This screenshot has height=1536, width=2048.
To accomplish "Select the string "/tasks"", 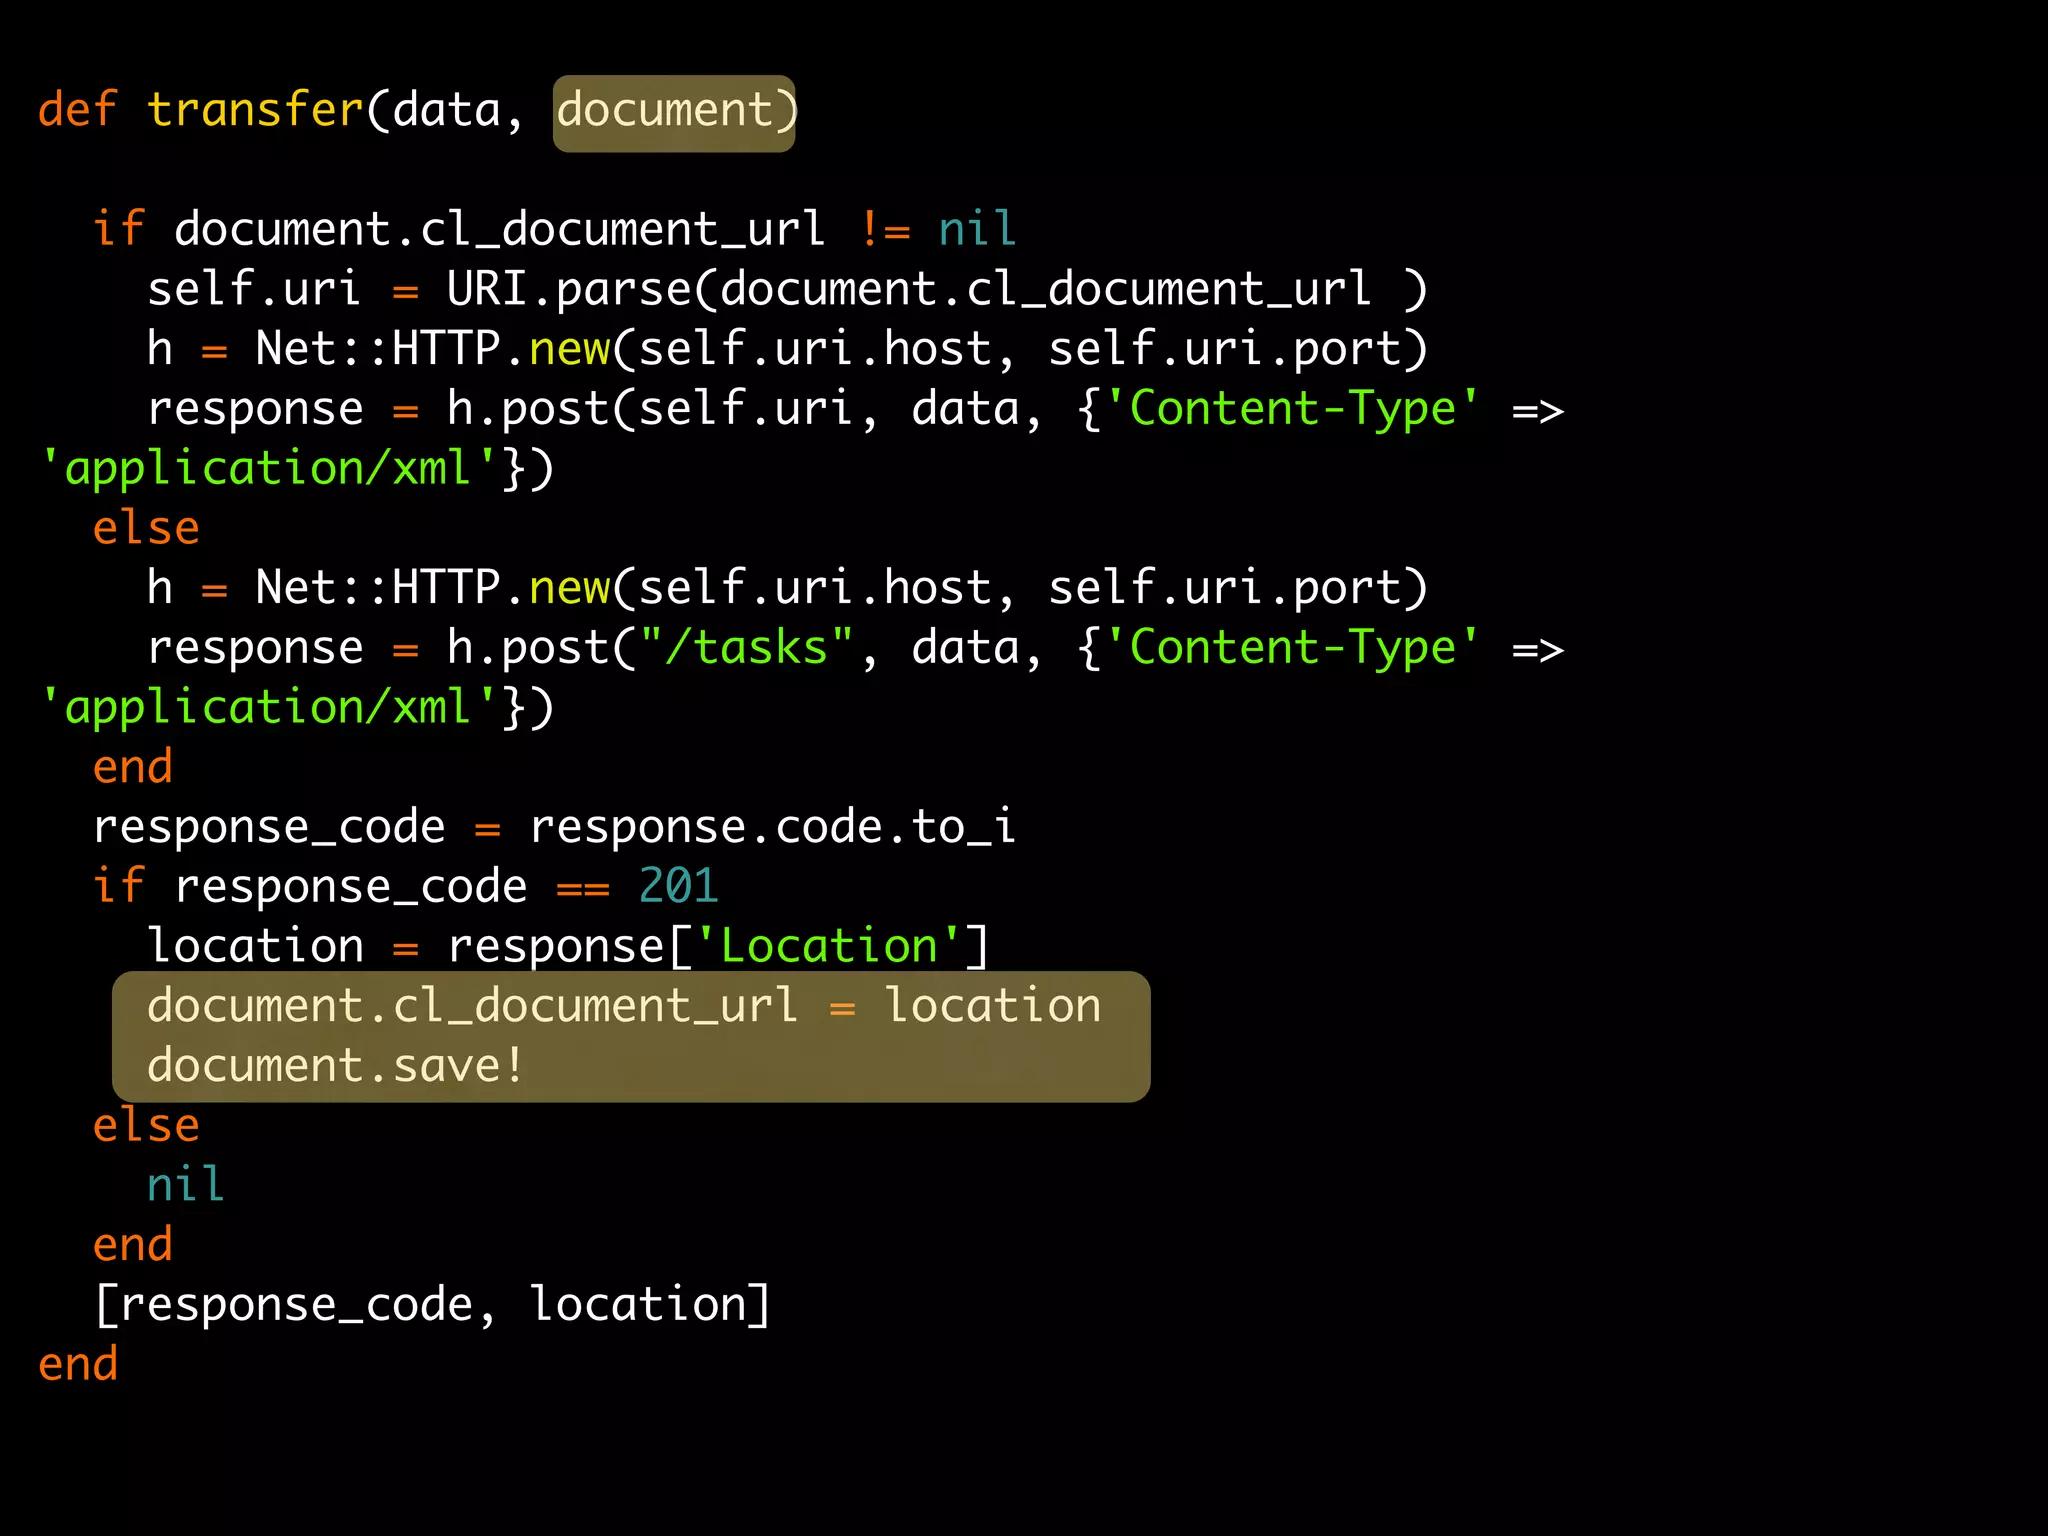I will (x=746, y=646).
